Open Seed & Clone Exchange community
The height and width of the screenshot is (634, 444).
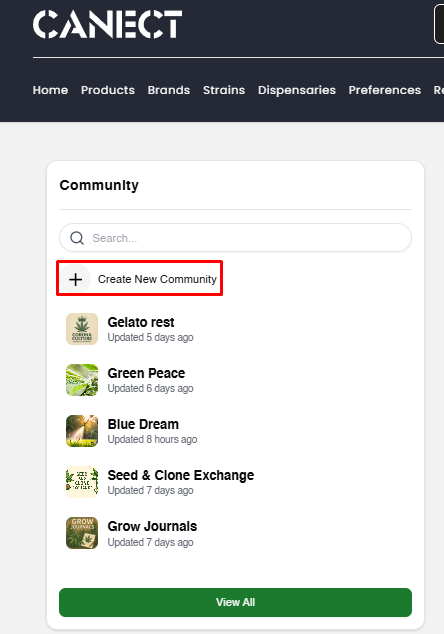pyautogui.click(x=181, y=475)
